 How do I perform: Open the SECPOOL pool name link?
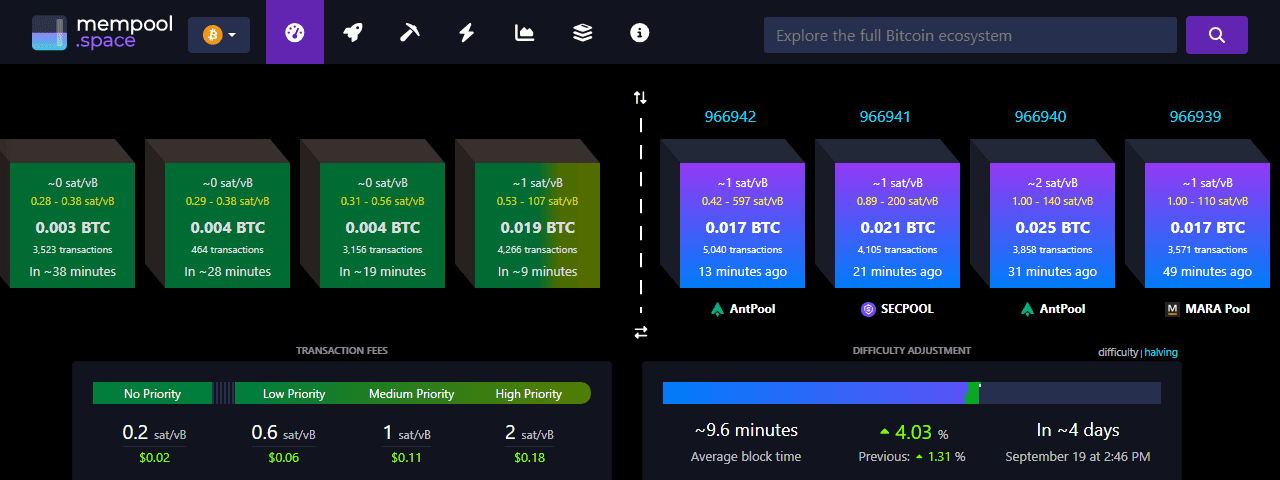(907, 309)
